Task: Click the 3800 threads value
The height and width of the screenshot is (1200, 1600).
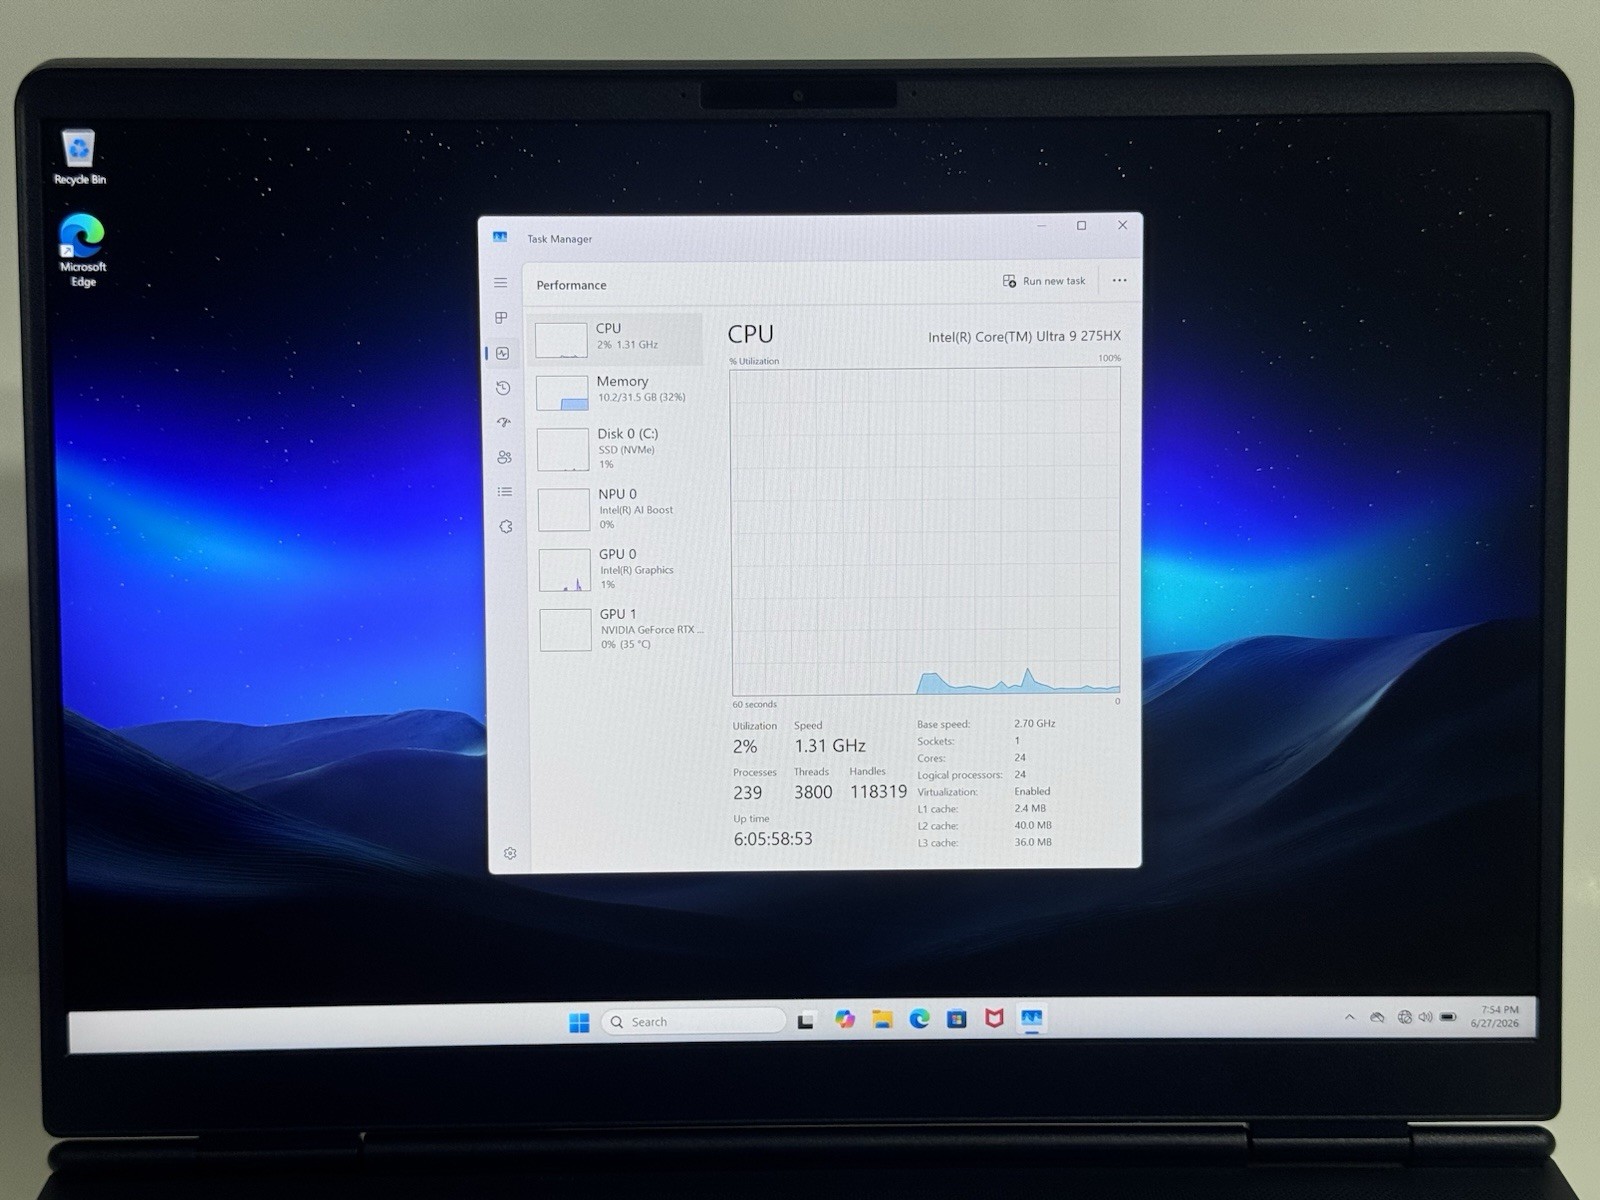Action: coord(813,792)
